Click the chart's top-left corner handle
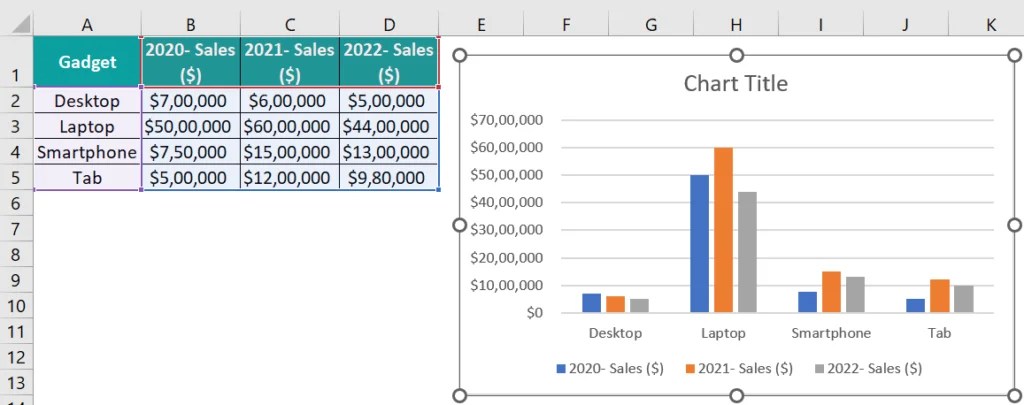 [460, 56]
